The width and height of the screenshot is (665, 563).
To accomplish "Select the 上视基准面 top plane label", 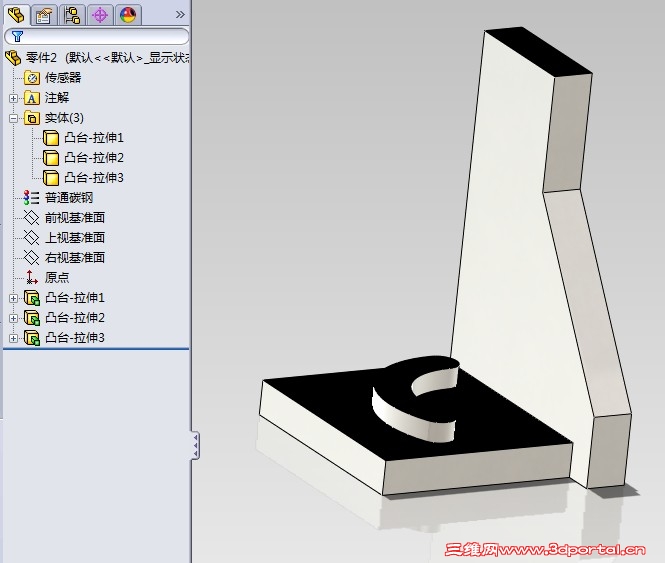I will coord(75,238).
